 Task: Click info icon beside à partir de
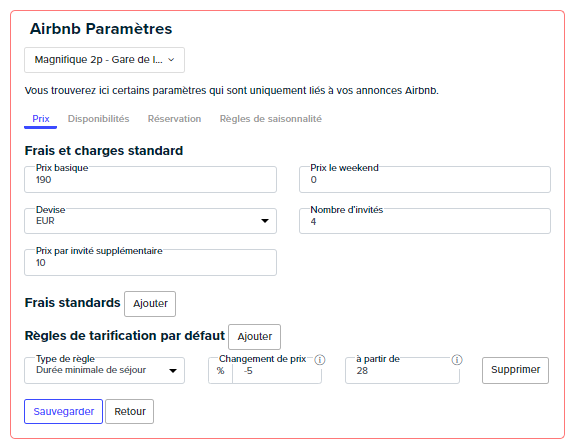coord(457,360)
